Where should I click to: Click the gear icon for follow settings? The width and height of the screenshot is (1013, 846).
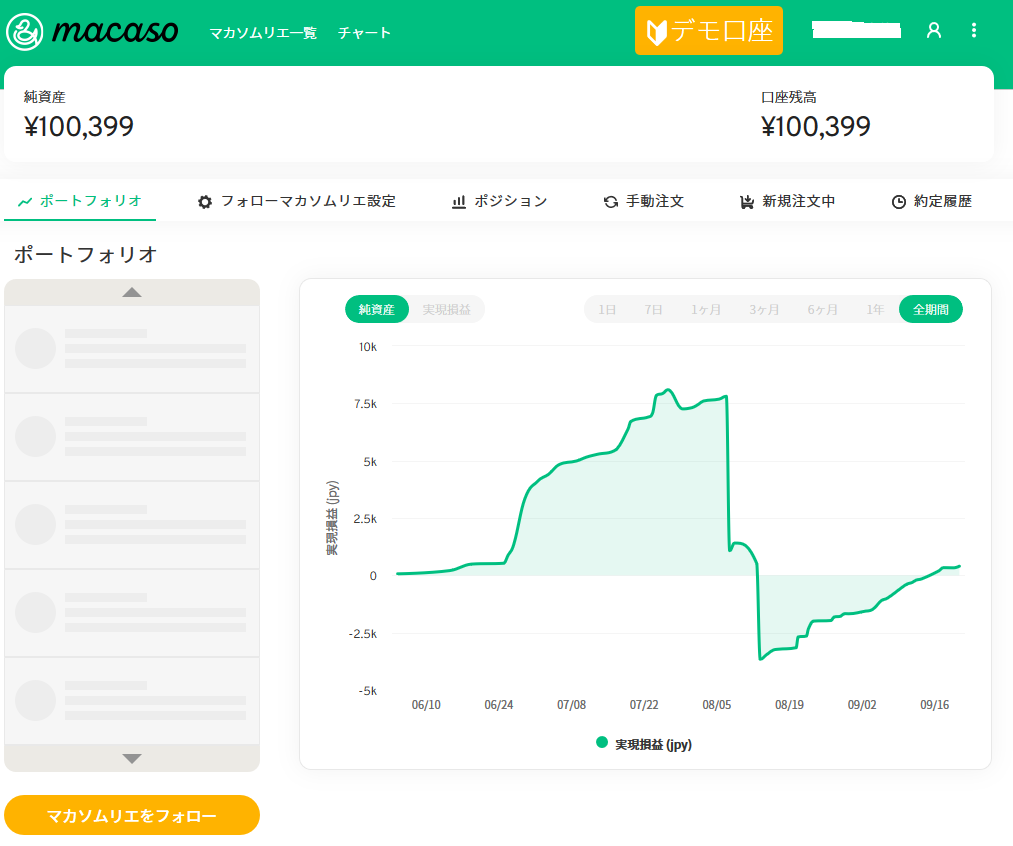(x=205, y=202)
